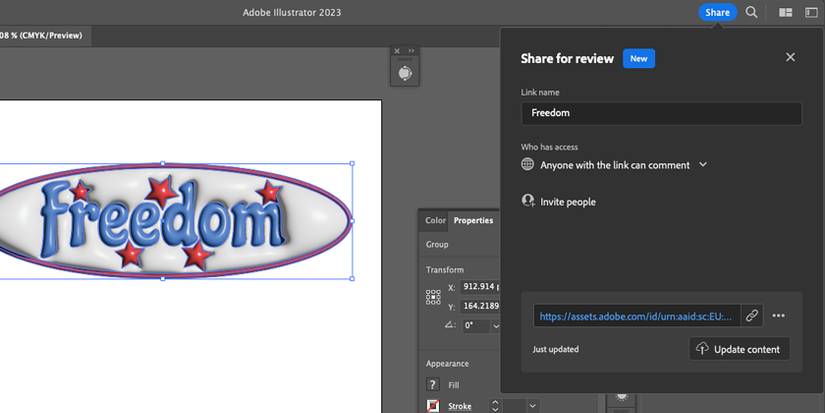
Task: Switch to the Properties tab
Action: [x=474, y=220]
